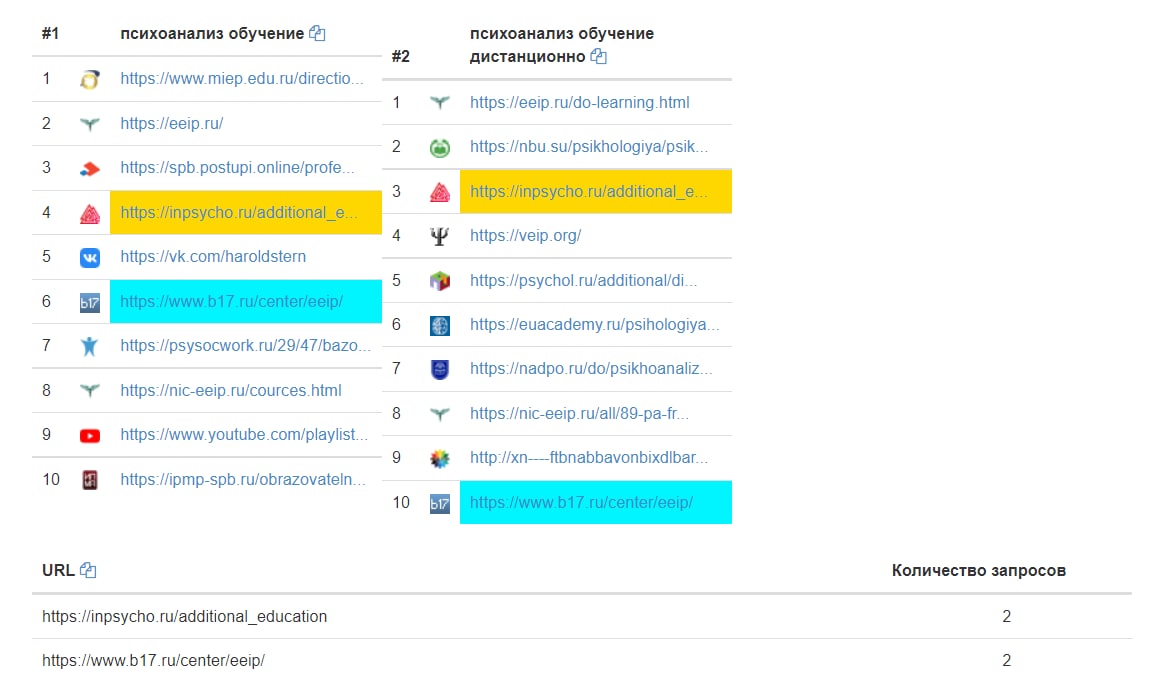Open highlighted inpsycho.ru link in table #1
Viewport: 1157px width, 685px height.
tap(238, 213)
